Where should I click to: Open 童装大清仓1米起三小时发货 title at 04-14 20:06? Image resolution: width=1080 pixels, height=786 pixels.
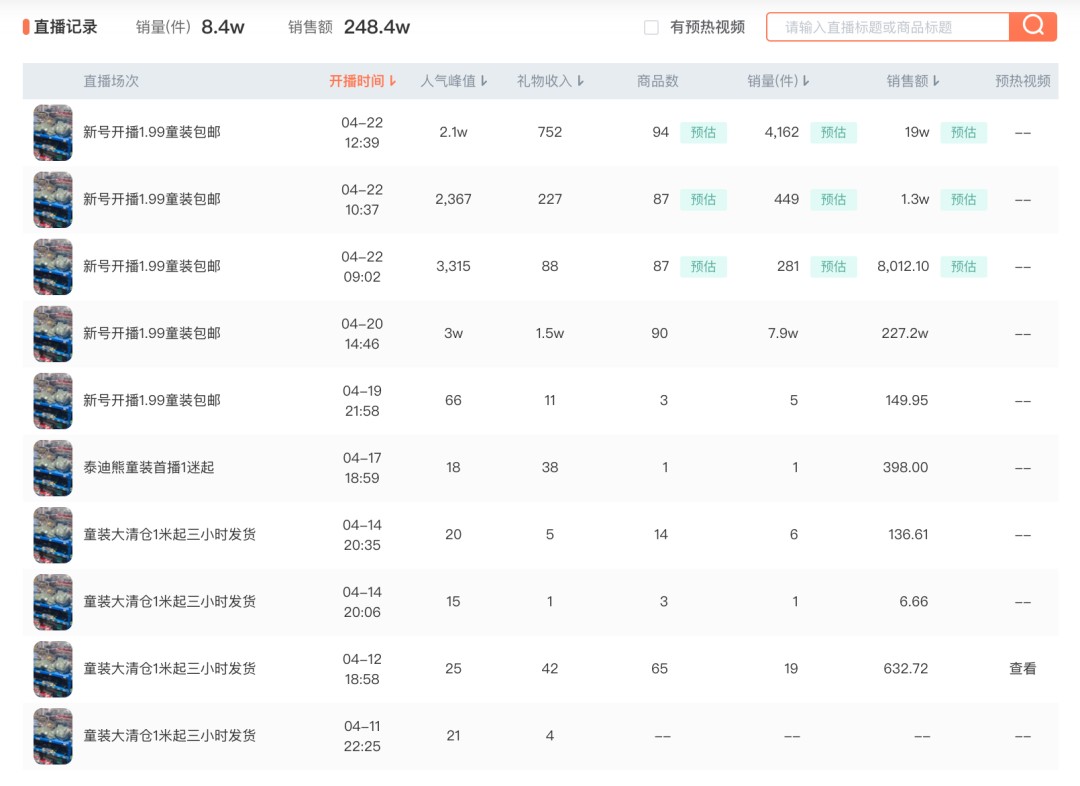pos(169,601)
